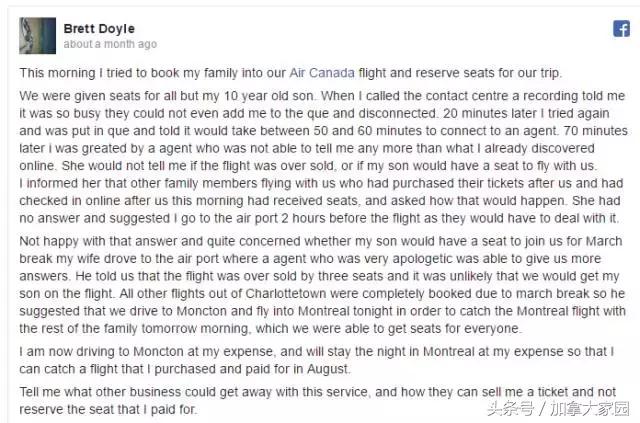Click the "about a month ago" timestamp
Image resolution: width=640 pixels, height=423 pixels.
pos(110,44)
